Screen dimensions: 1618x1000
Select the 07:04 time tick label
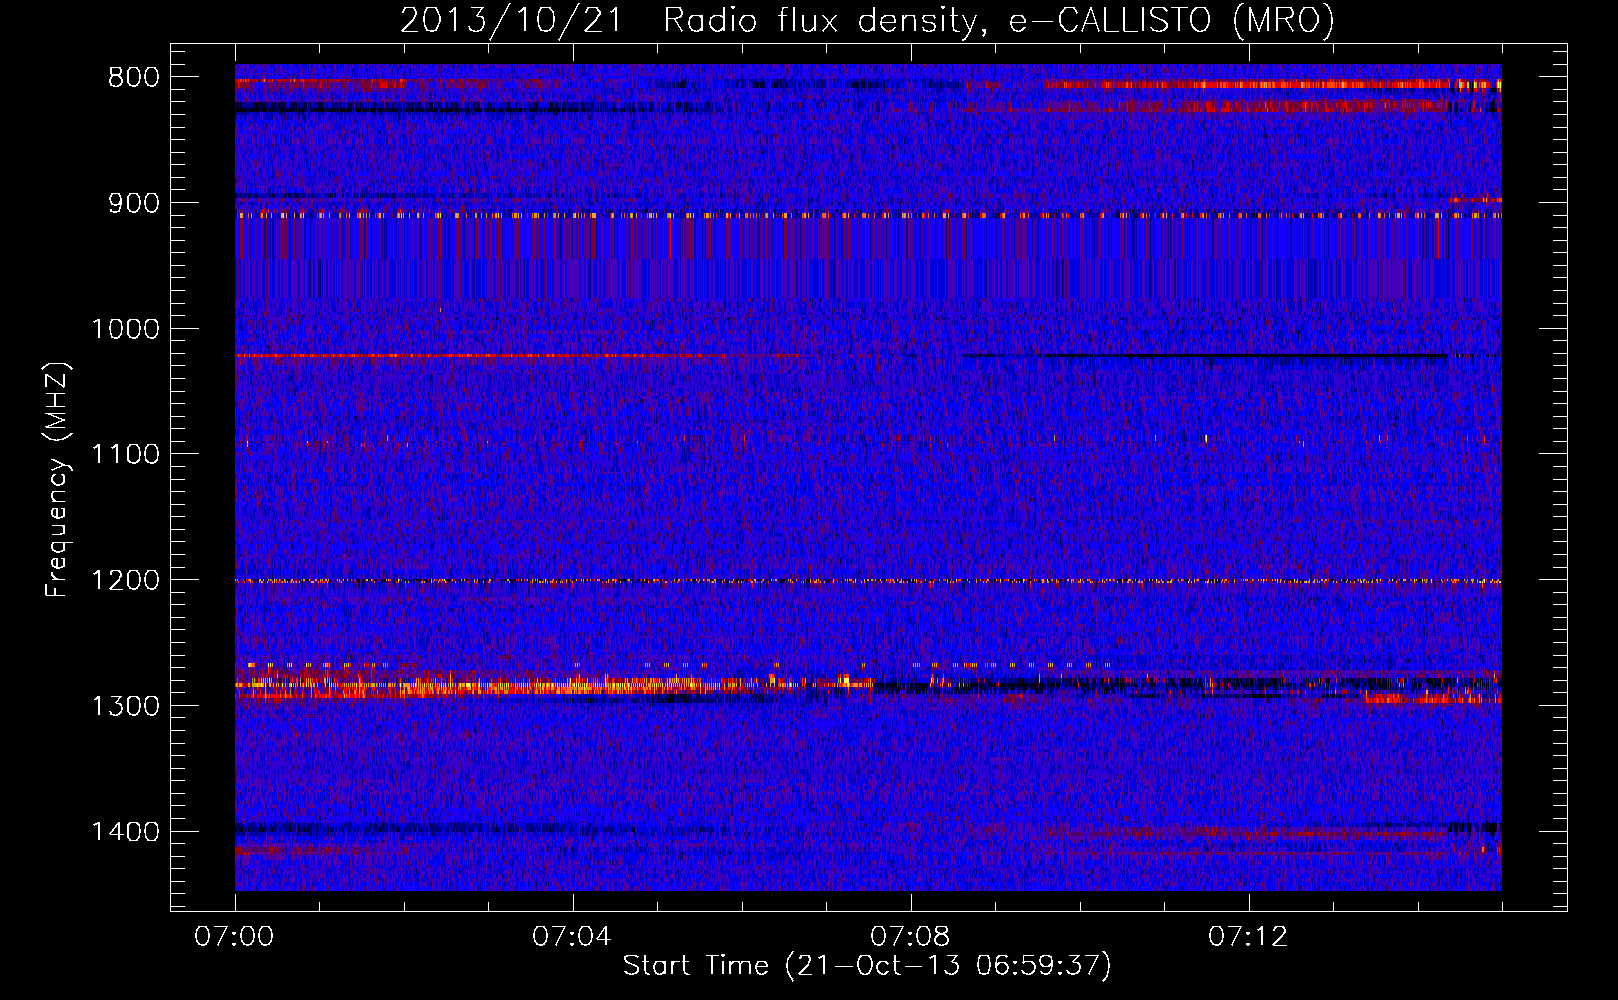572,937
